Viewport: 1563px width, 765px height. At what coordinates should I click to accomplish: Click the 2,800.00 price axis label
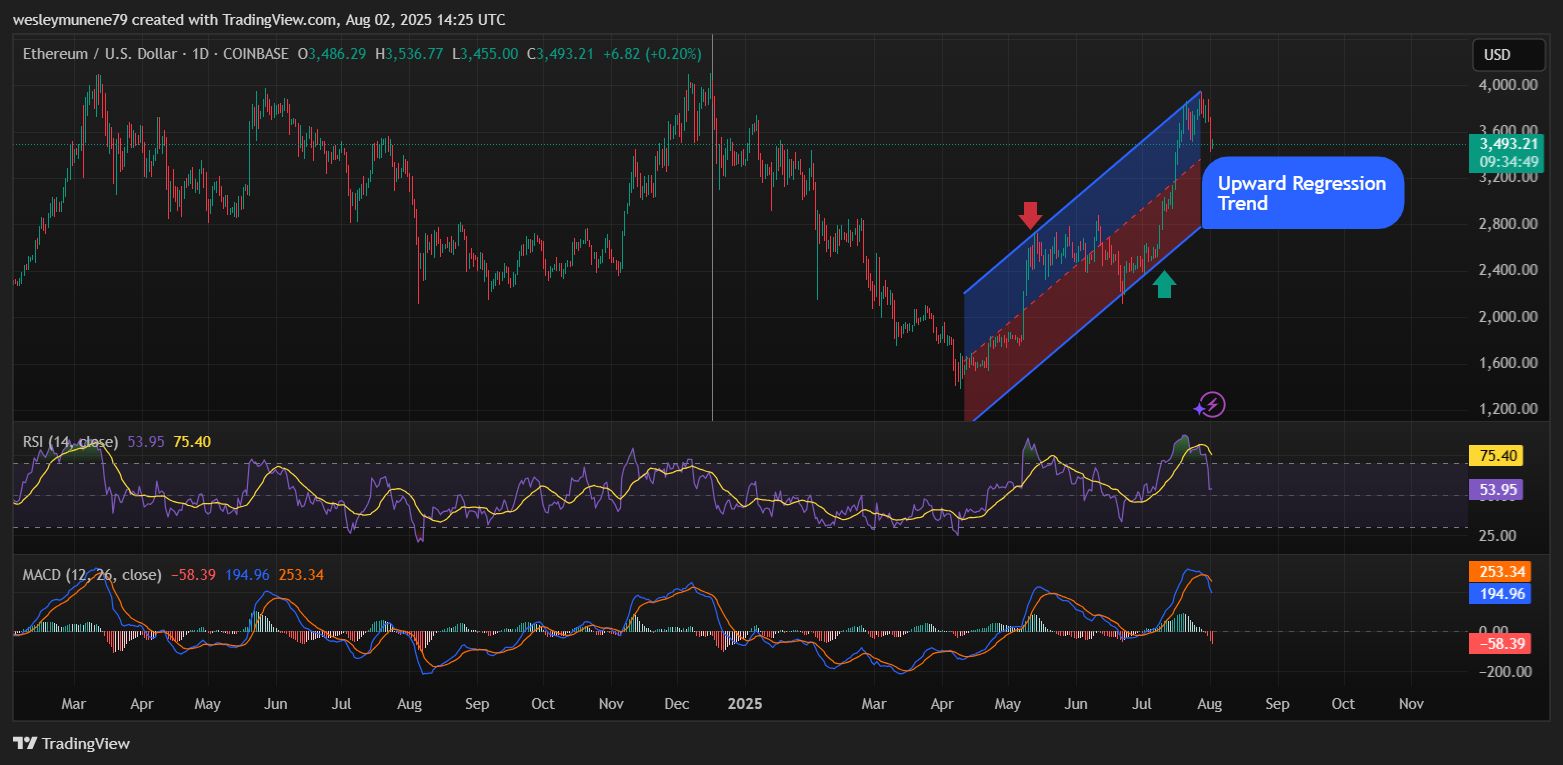point(1509,224)
